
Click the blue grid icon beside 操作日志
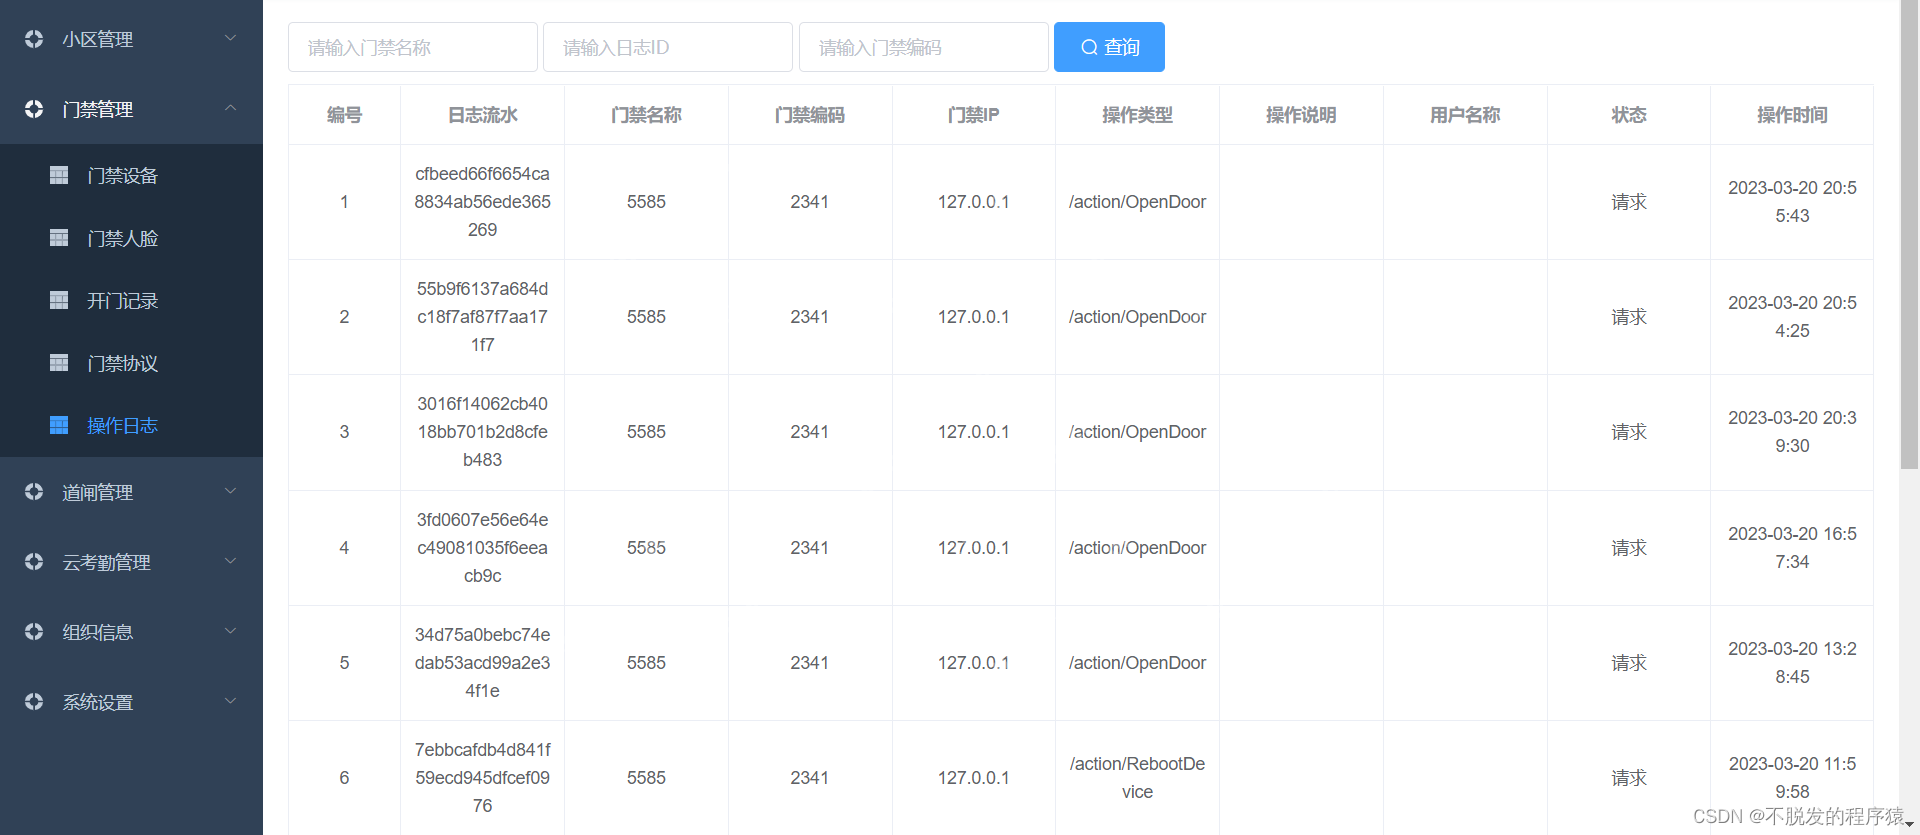[x=59, y=426]
